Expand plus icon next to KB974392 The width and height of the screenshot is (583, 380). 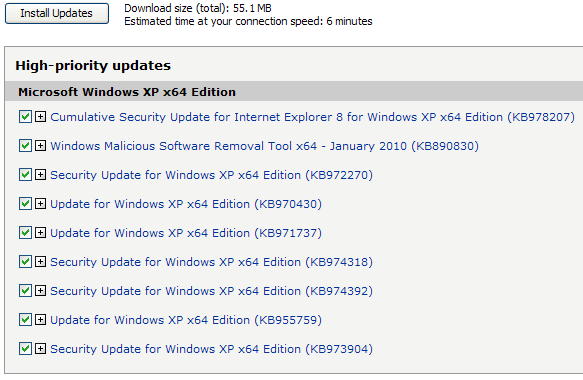(41, 291)
